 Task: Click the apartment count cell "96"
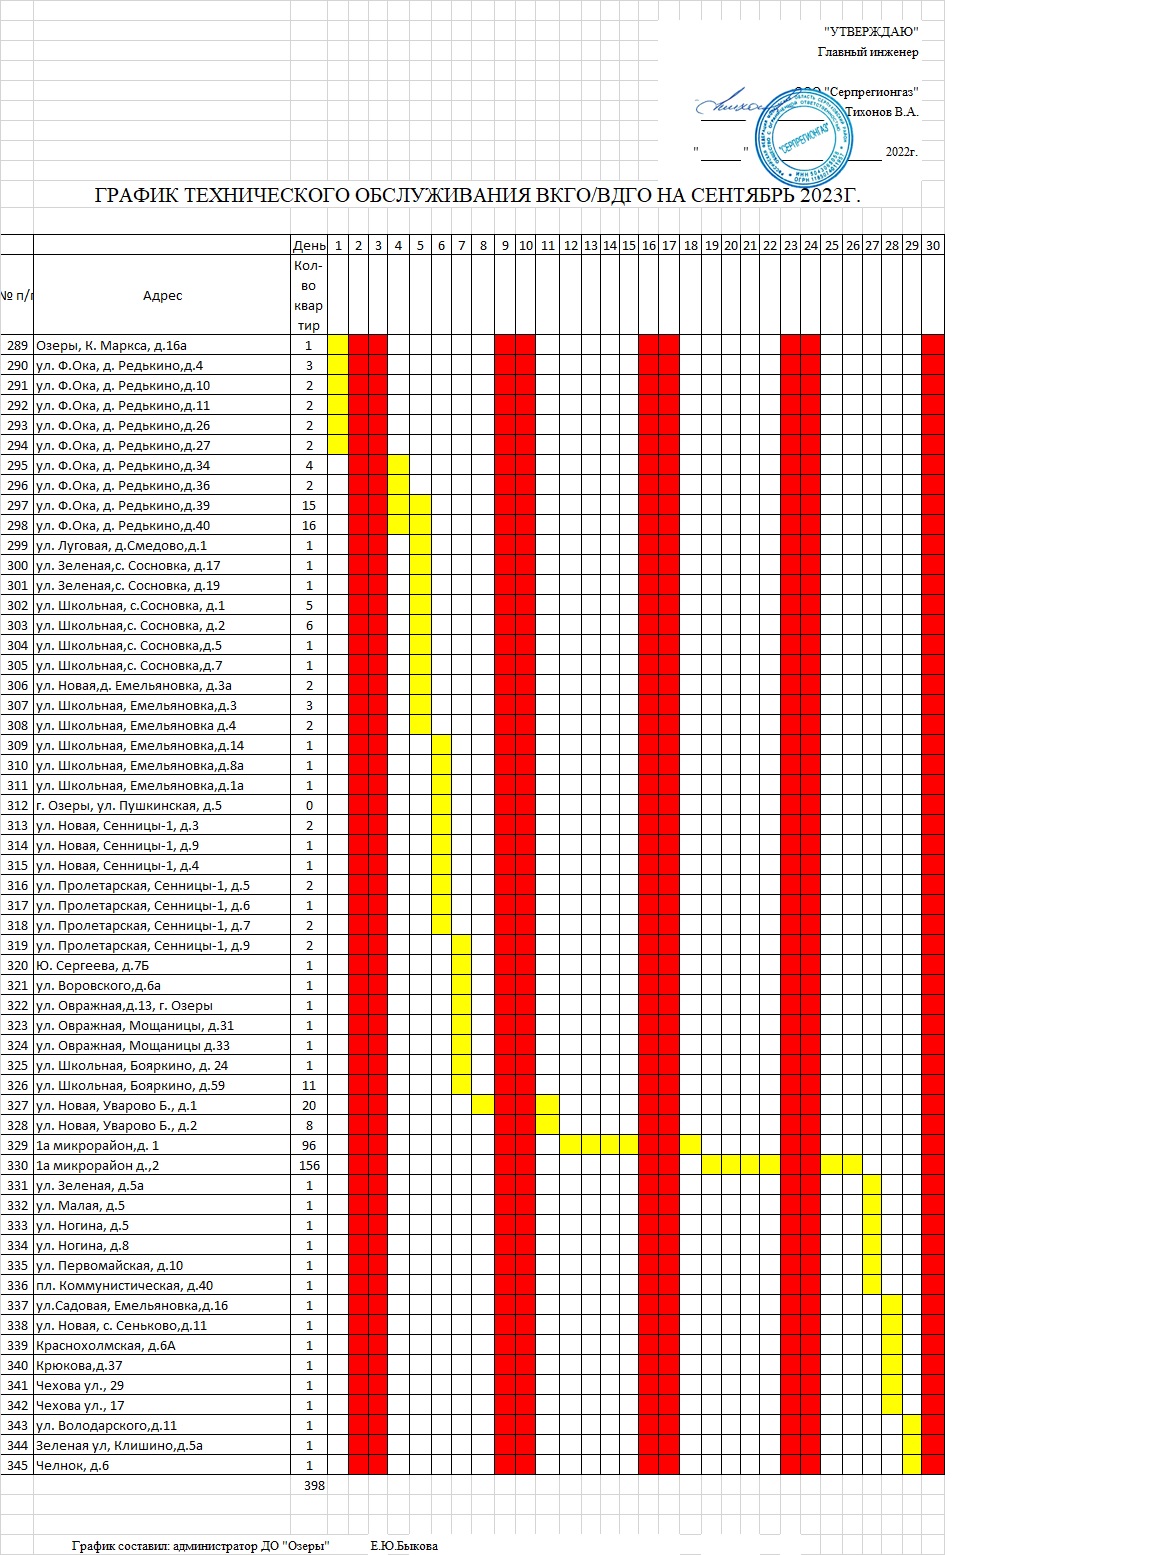[309, 1145]
